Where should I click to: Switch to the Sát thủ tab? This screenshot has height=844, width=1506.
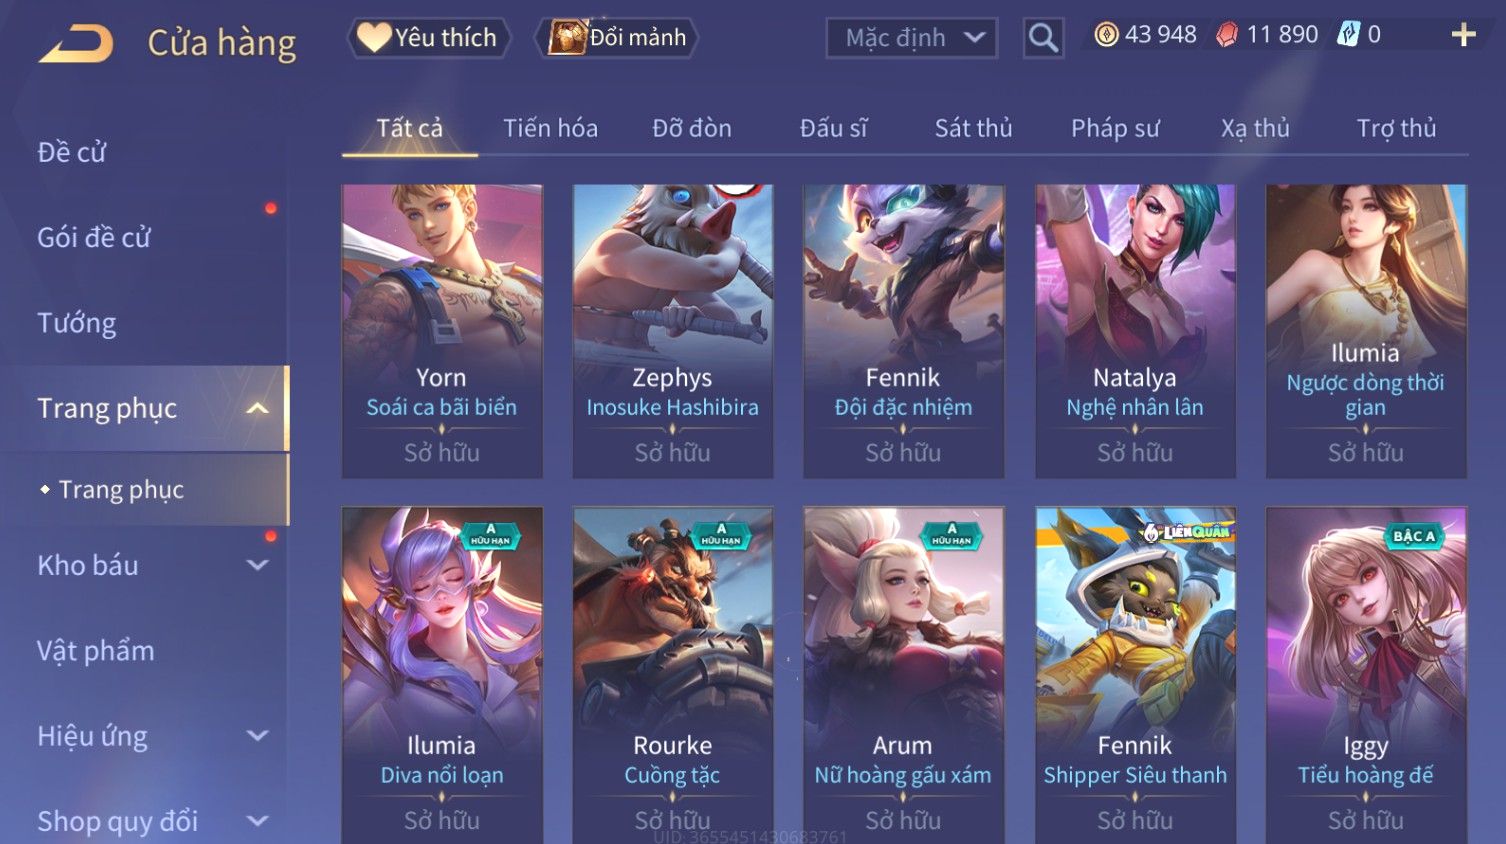point(973,128)
